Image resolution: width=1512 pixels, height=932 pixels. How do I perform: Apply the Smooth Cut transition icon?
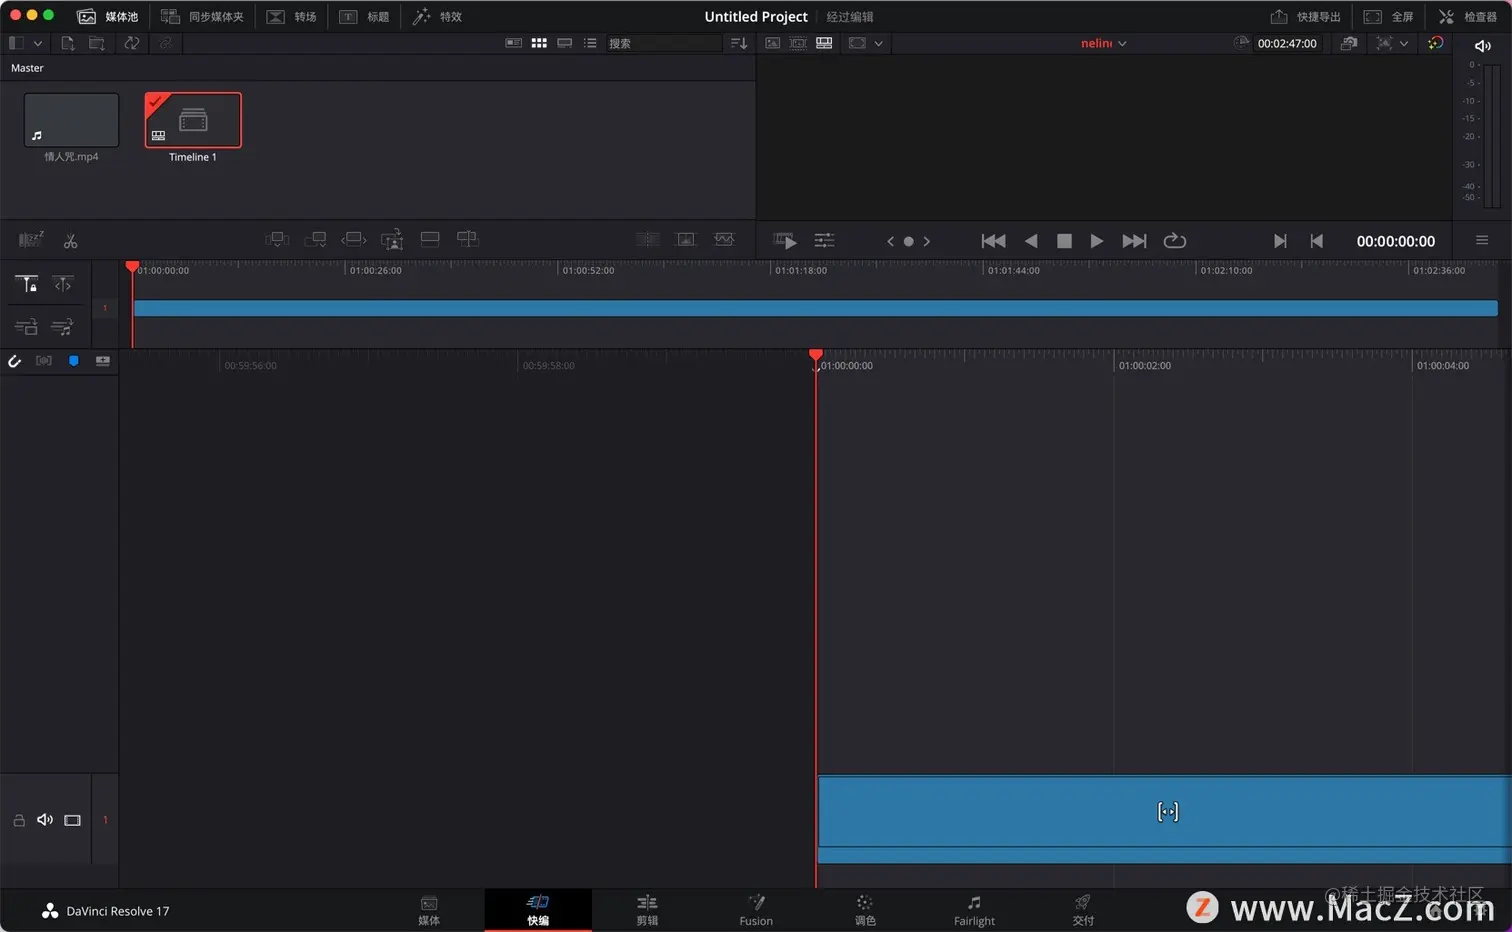pos(724,240)
